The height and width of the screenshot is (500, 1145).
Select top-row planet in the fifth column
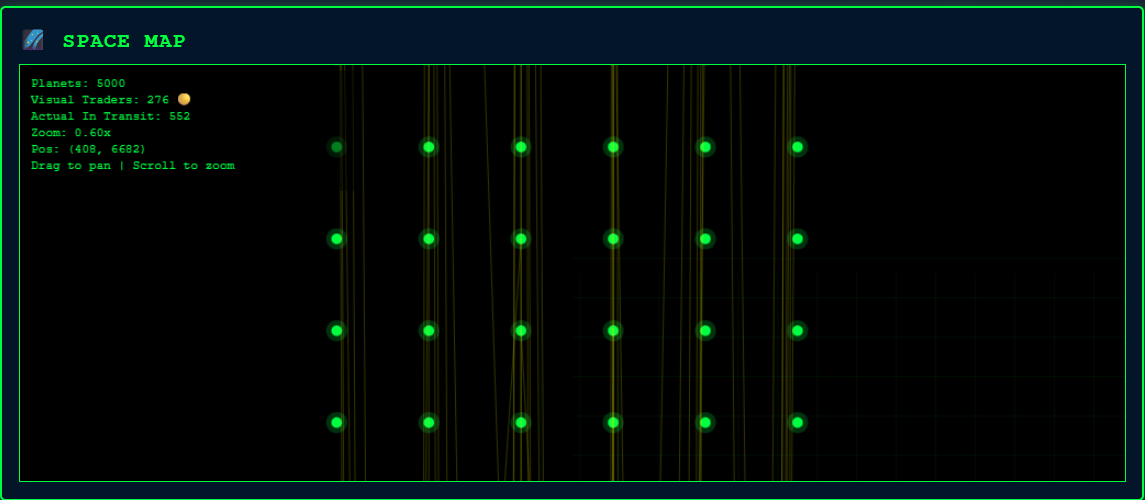click(x=705, y=147)
